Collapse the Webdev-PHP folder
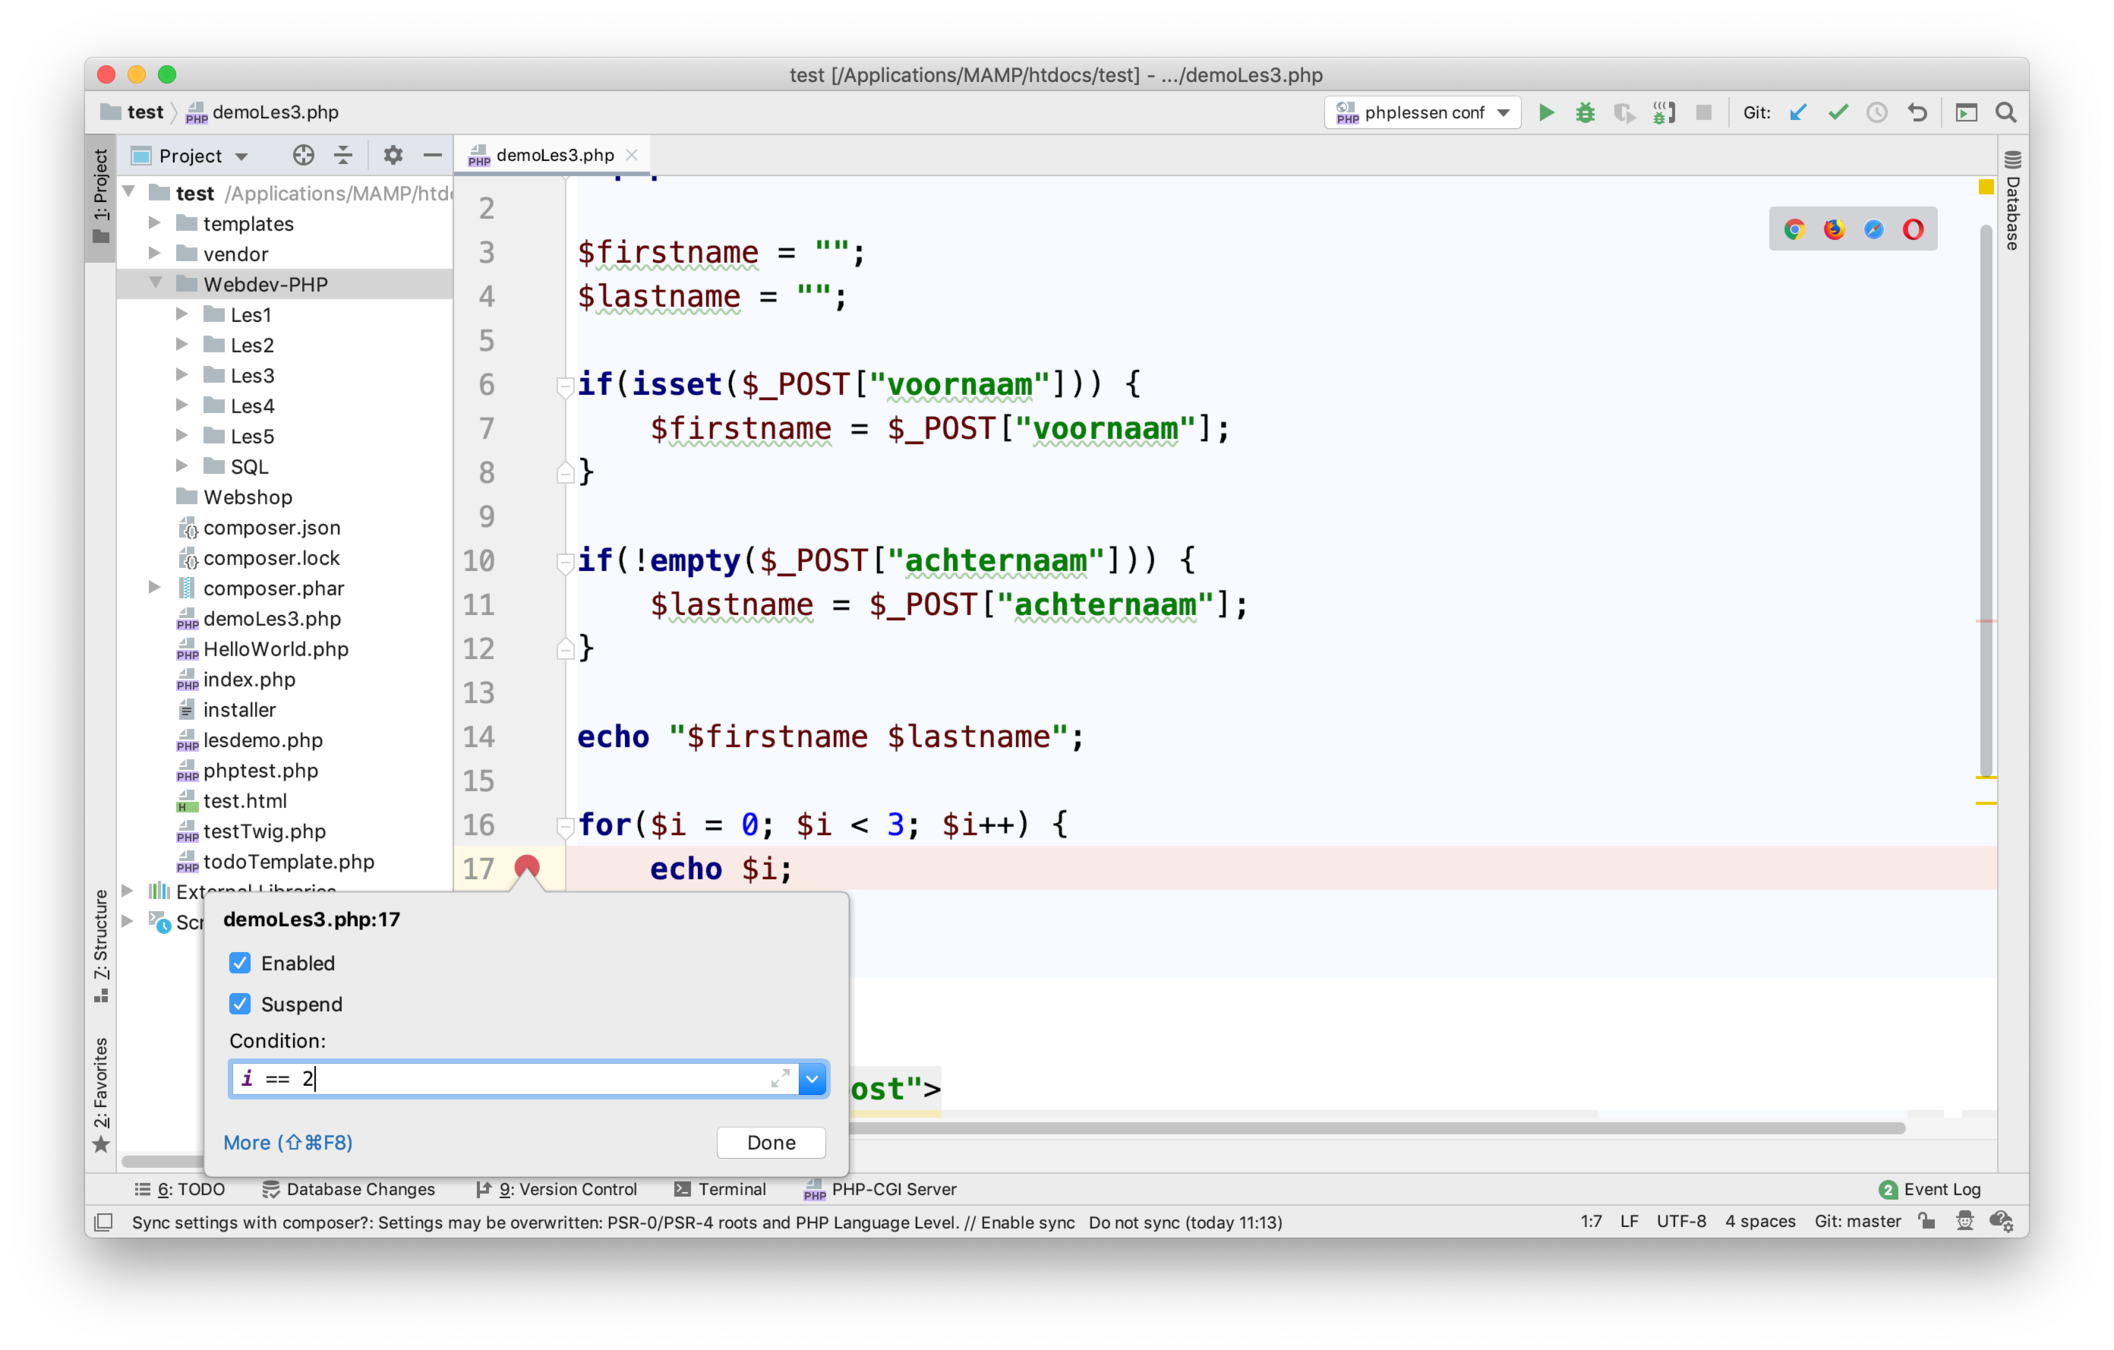Screen dimensions: 2114x1350 (155, 284)
